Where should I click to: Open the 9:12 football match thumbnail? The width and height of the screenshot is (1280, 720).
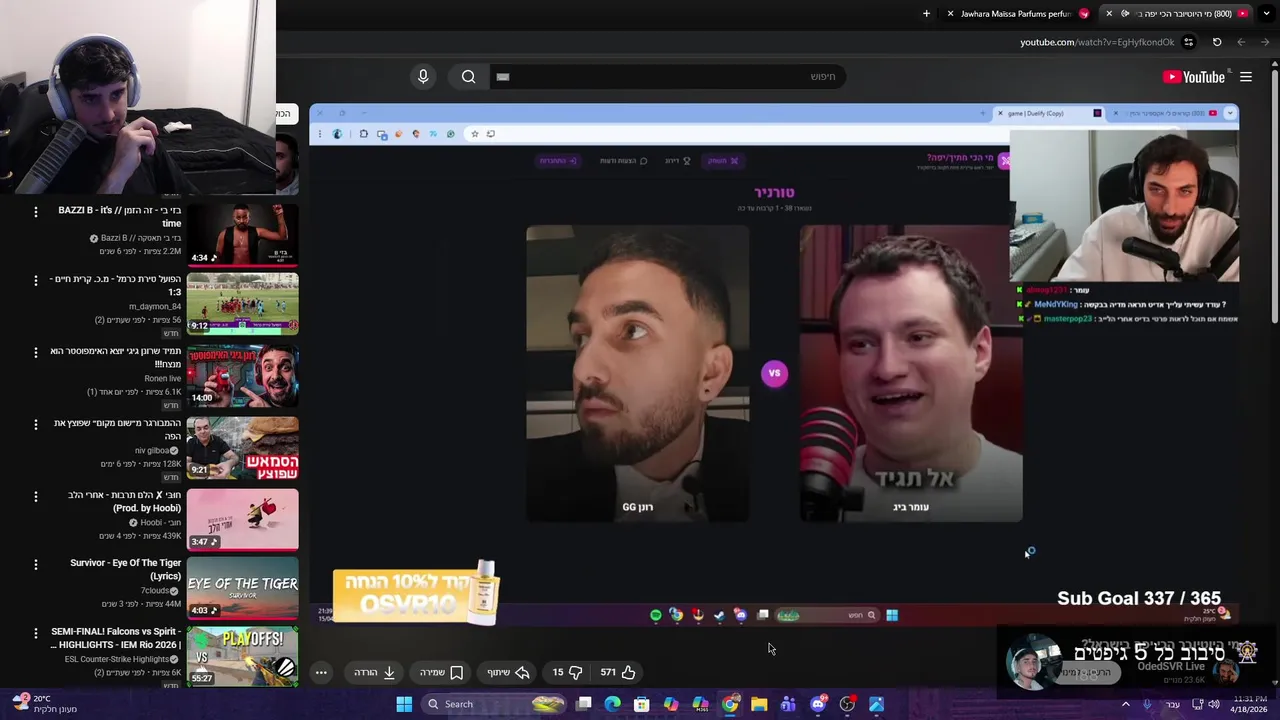(x=242, y=304)
